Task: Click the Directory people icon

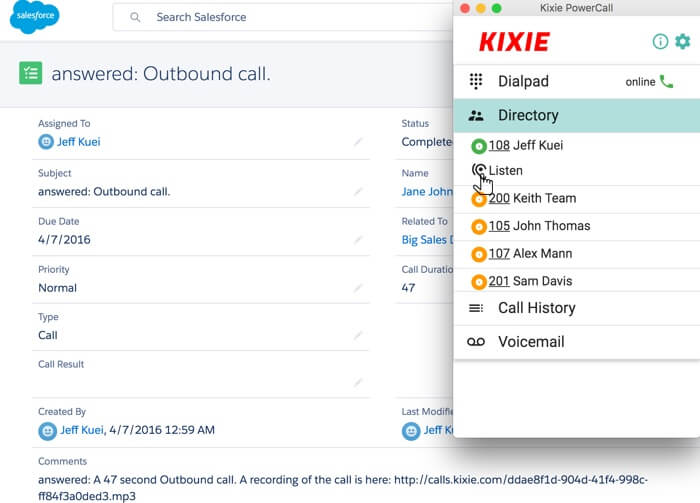Action: [x=476, y=116]
